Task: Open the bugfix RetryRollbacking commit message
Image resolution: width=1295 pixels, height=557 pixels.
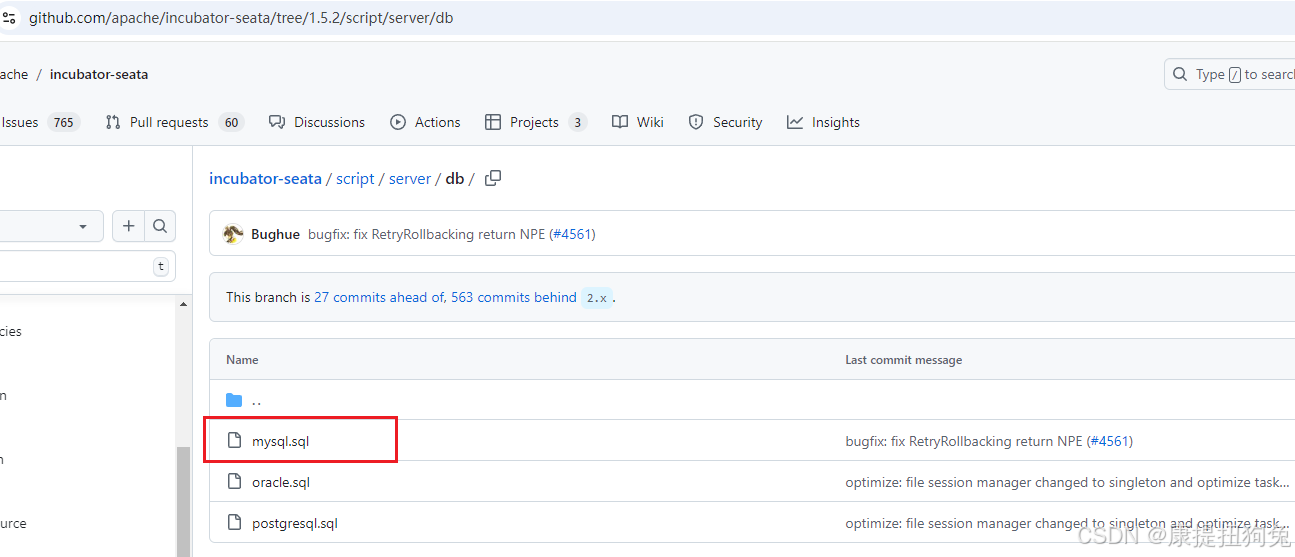Action: coord(427,234)
